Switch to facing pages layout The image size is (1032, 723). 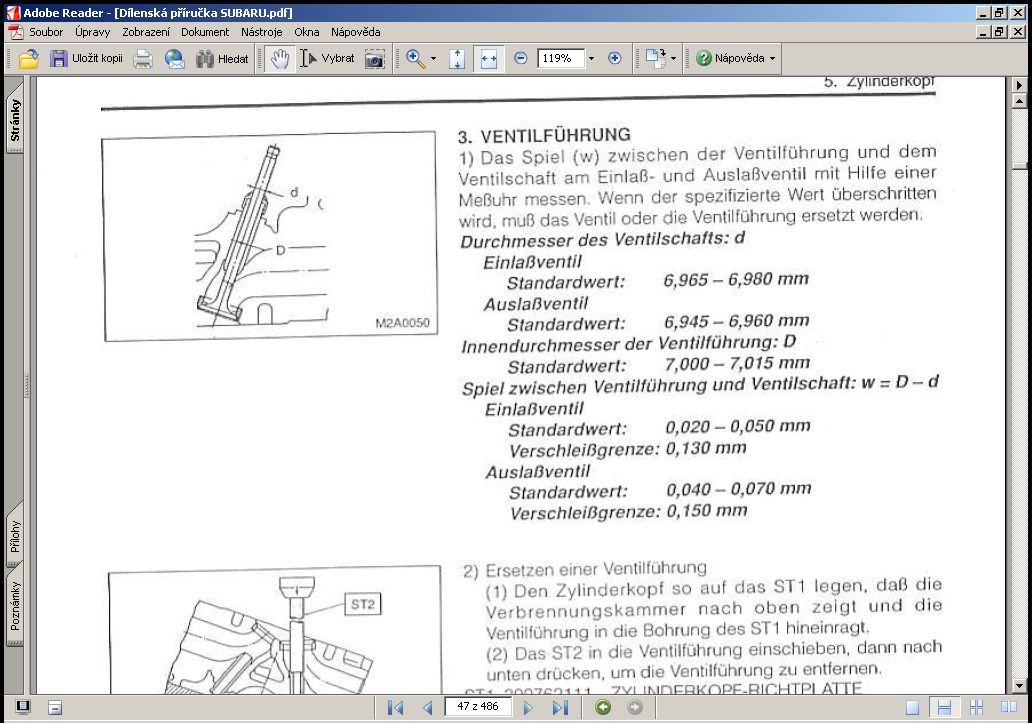[x=1009, y=708]
